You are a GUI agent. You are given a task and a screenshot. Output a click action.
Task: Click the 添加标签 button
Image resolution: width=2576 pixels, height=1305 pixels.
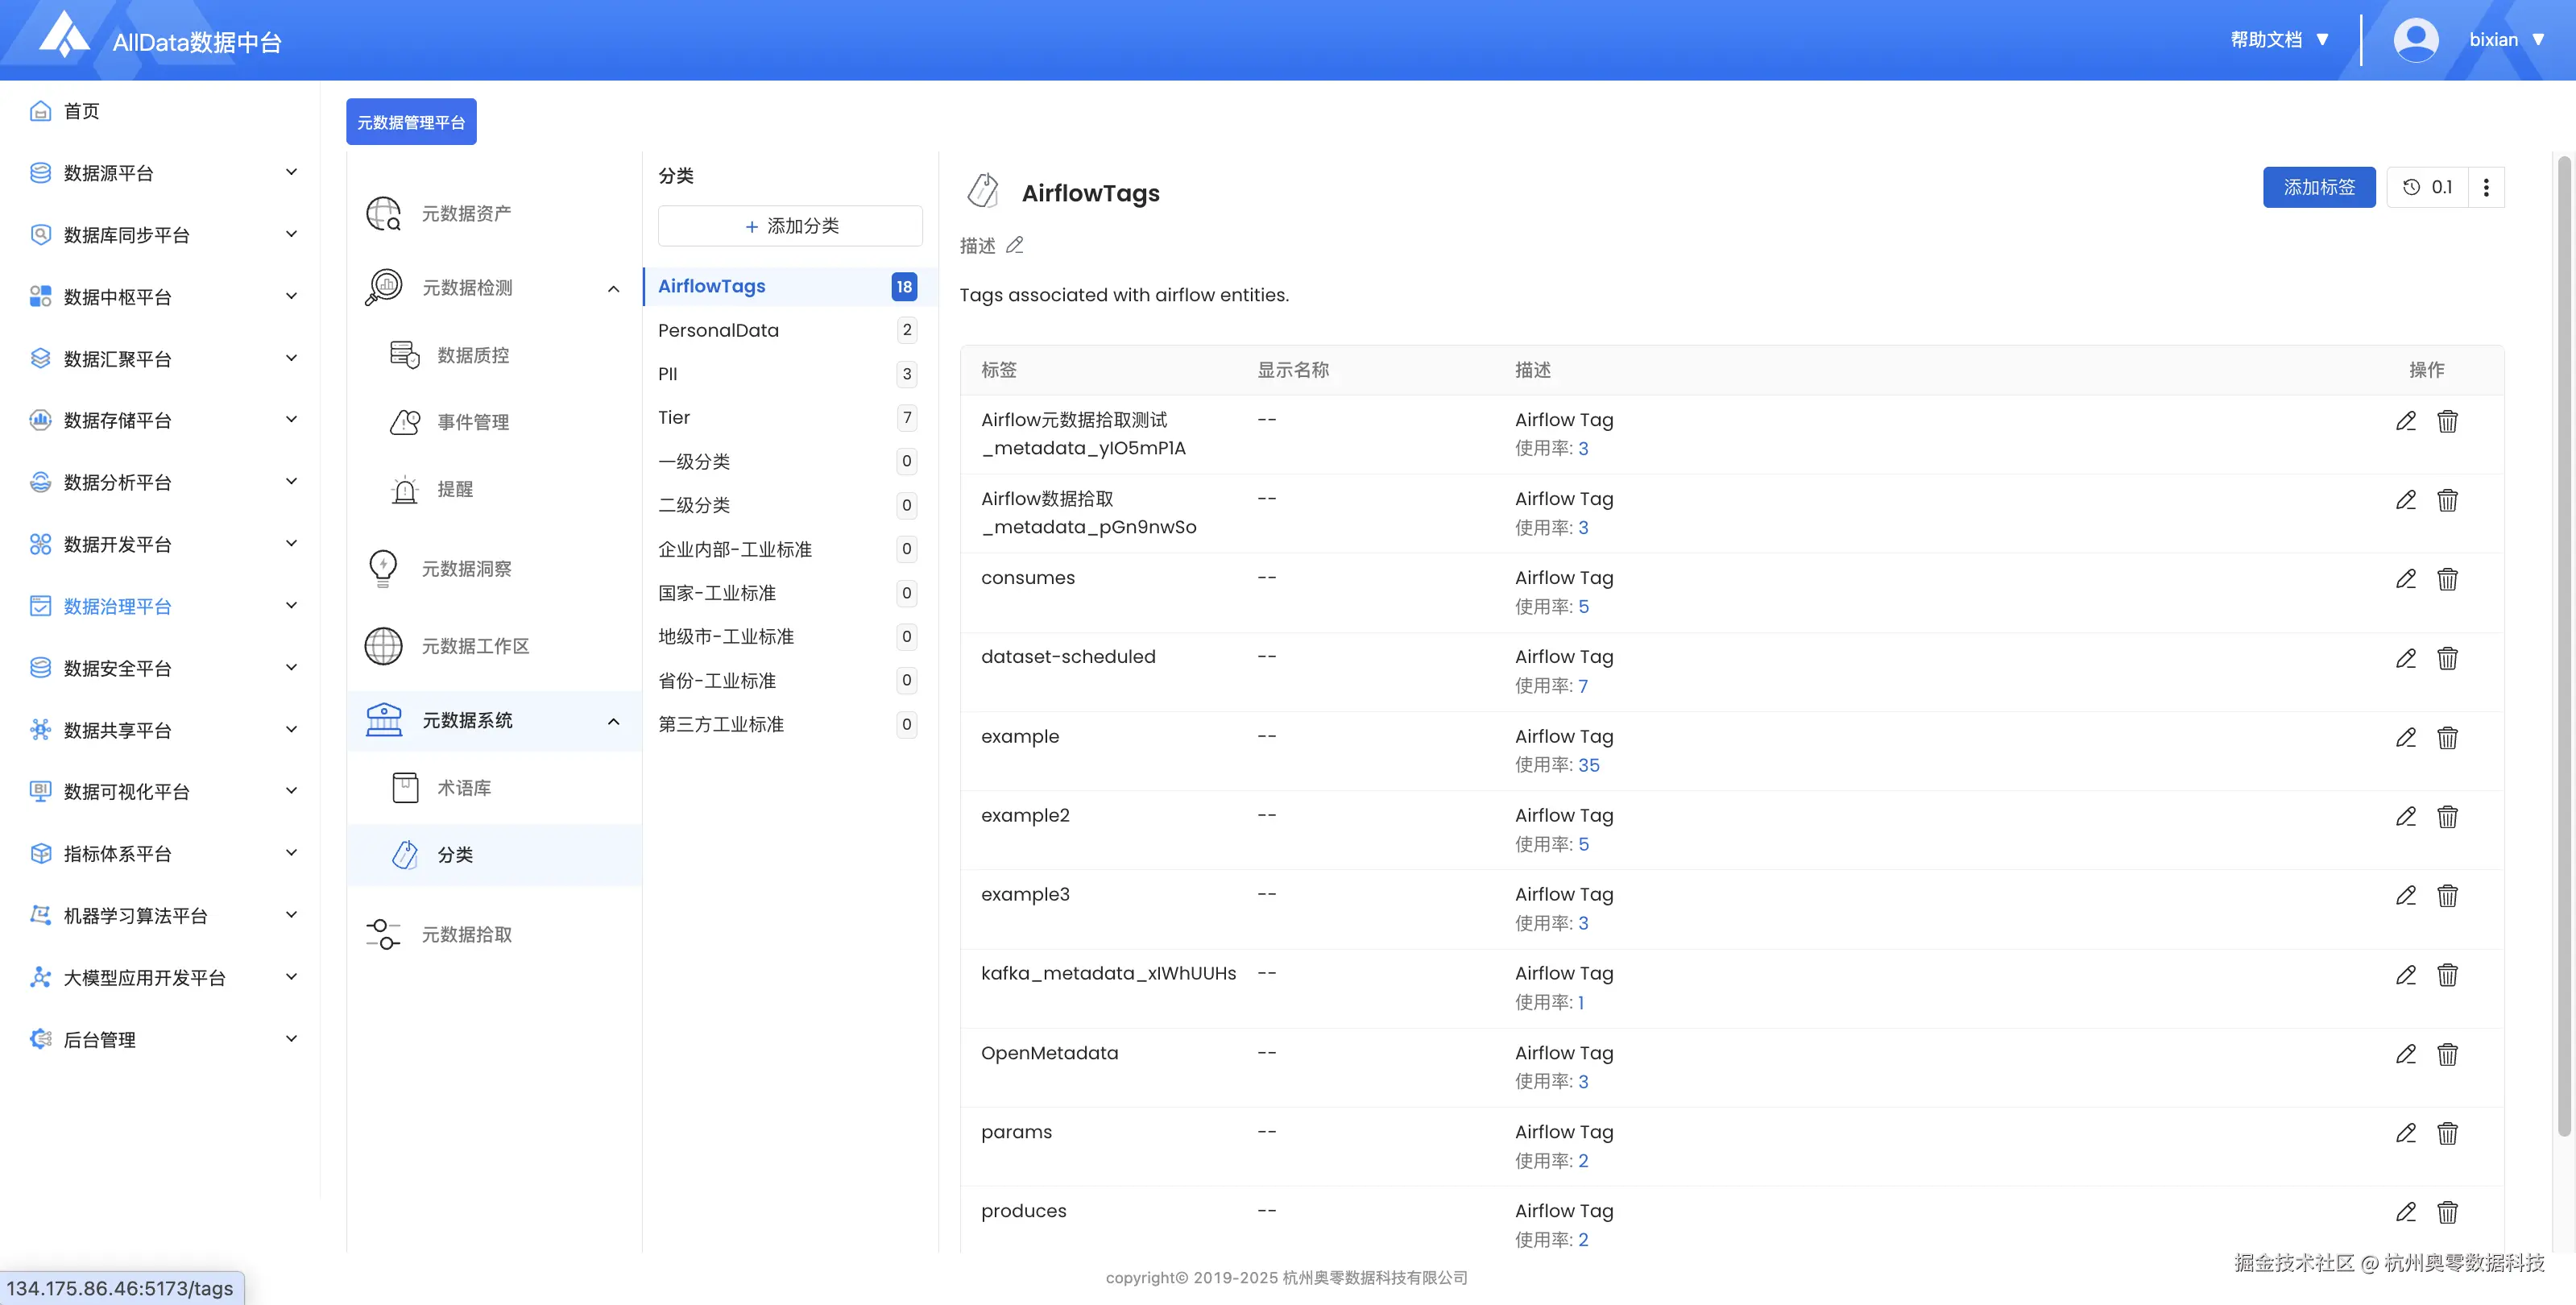tap(2318, 187)
